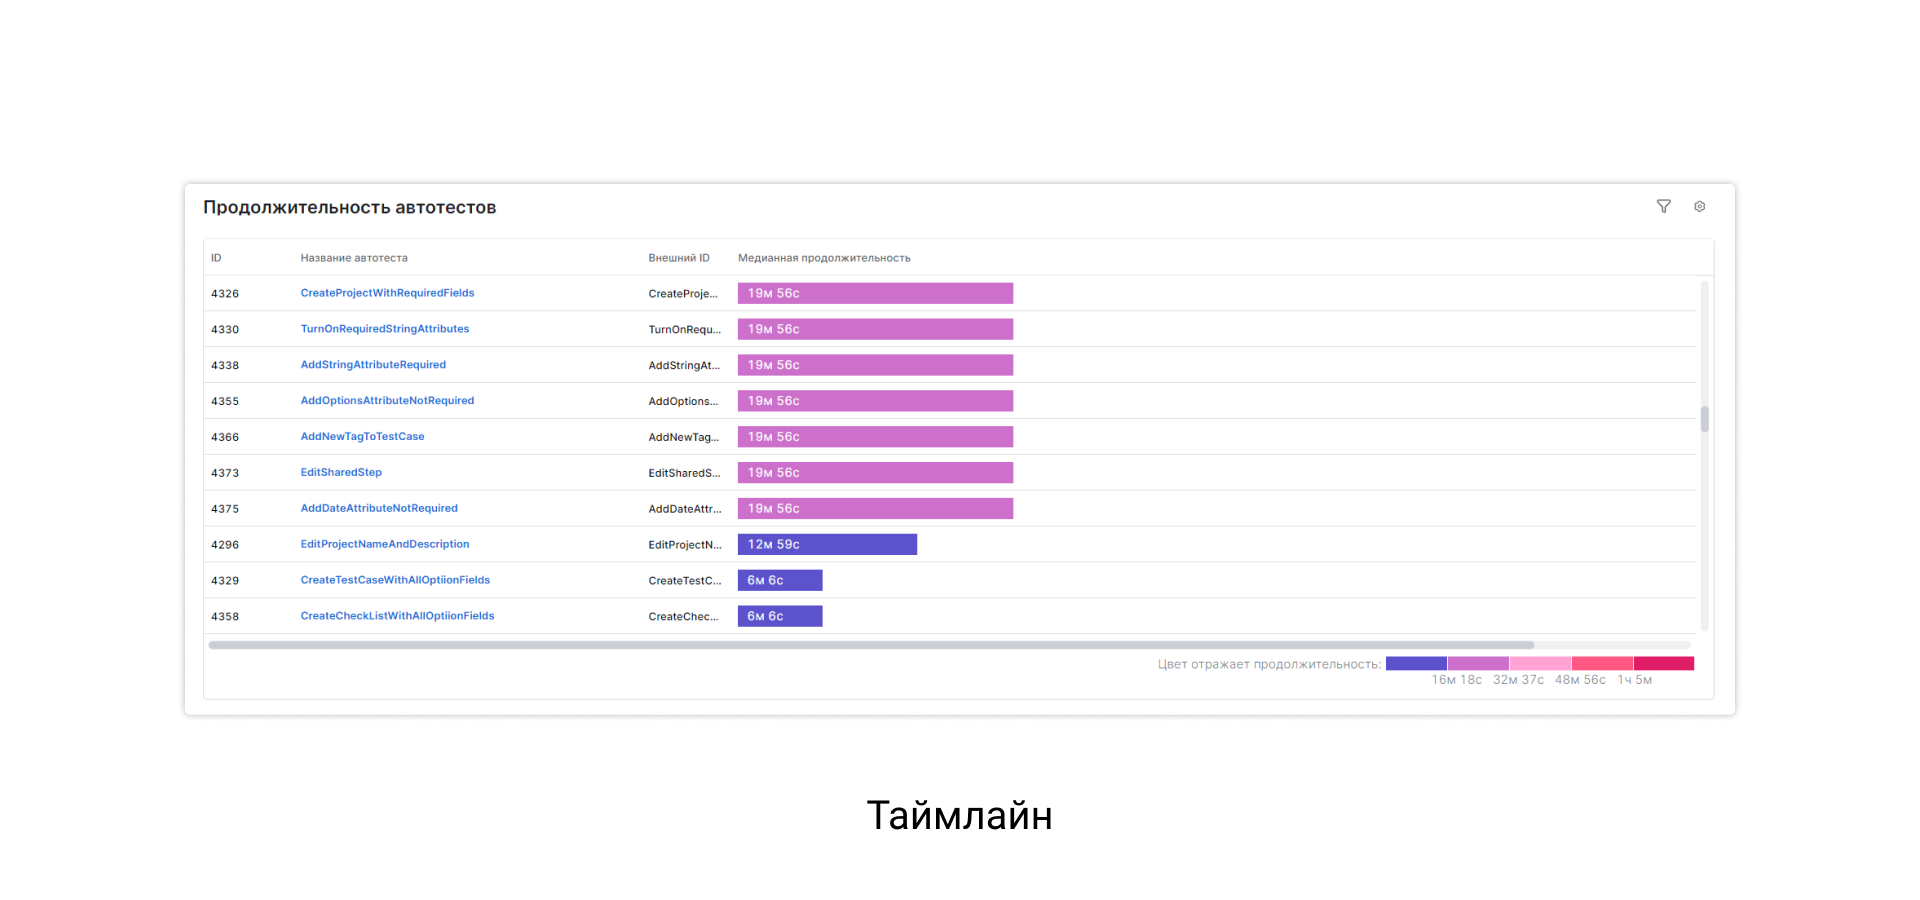Click the horizontal scrollbar thumb
1920x900 pixels.
click(x=871, y=645)
